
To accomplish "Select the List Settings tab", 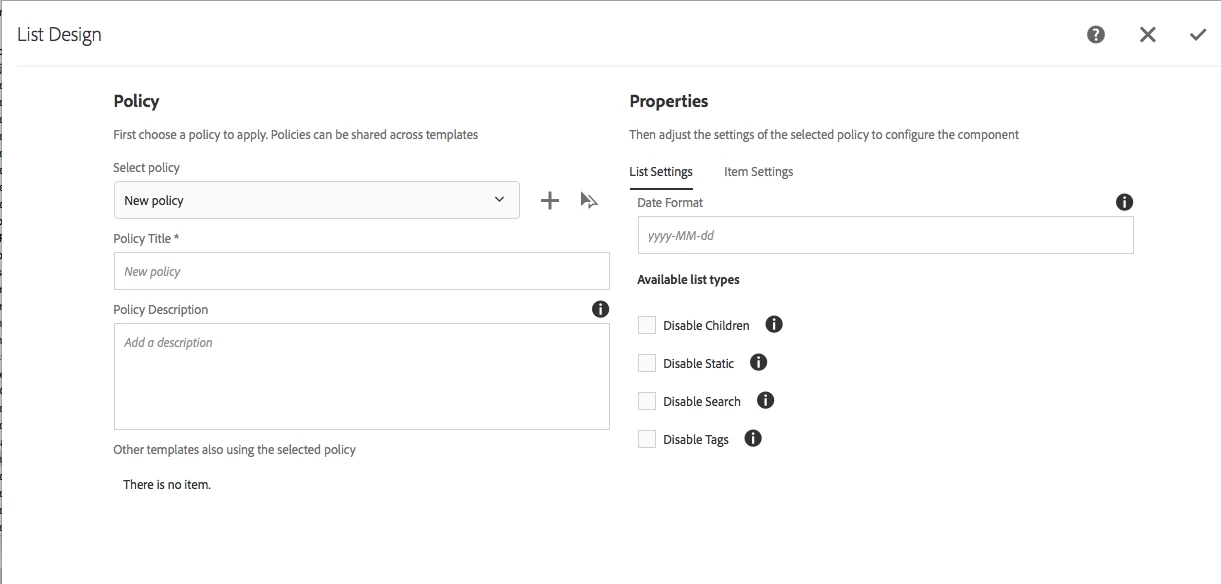I will (x=660, y=172).
